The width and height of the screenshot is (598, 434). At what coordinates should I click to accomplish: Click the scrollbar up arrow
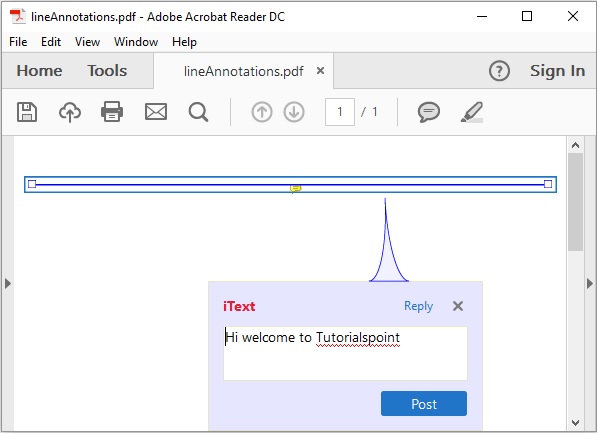(575, 145)
